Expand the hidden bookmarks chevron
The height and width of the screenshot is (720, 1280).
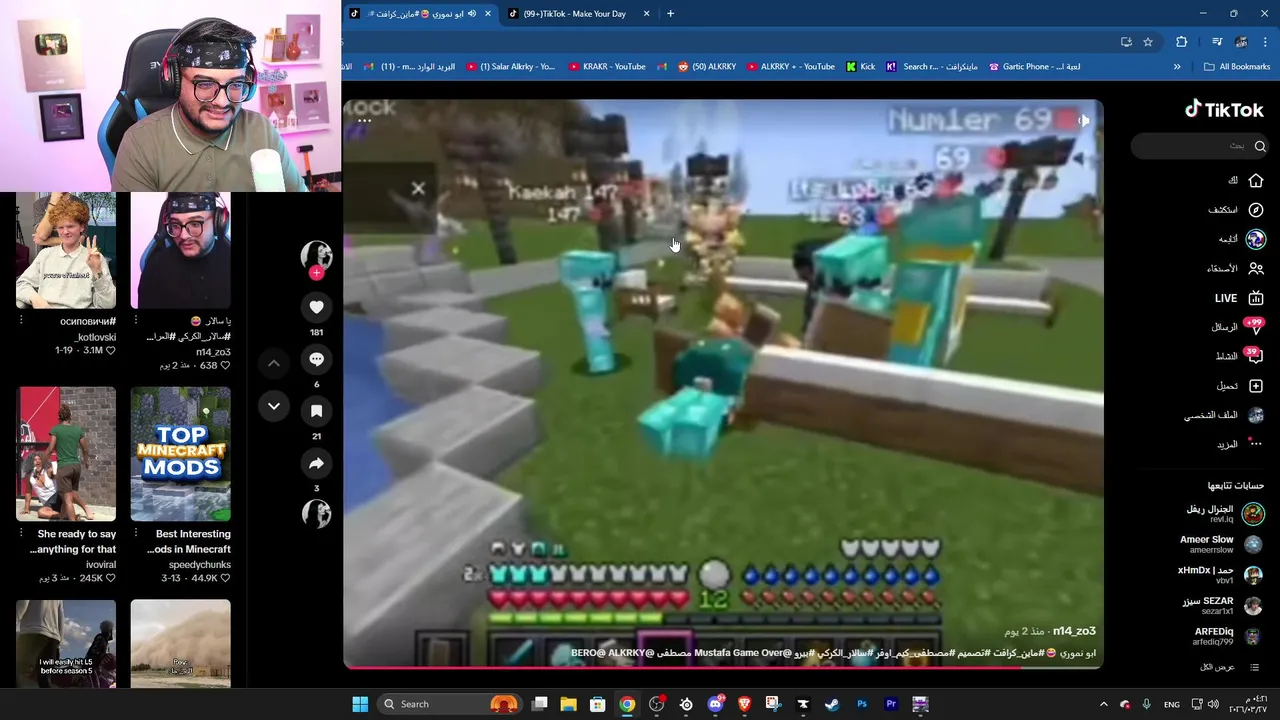pos(1177,67)
